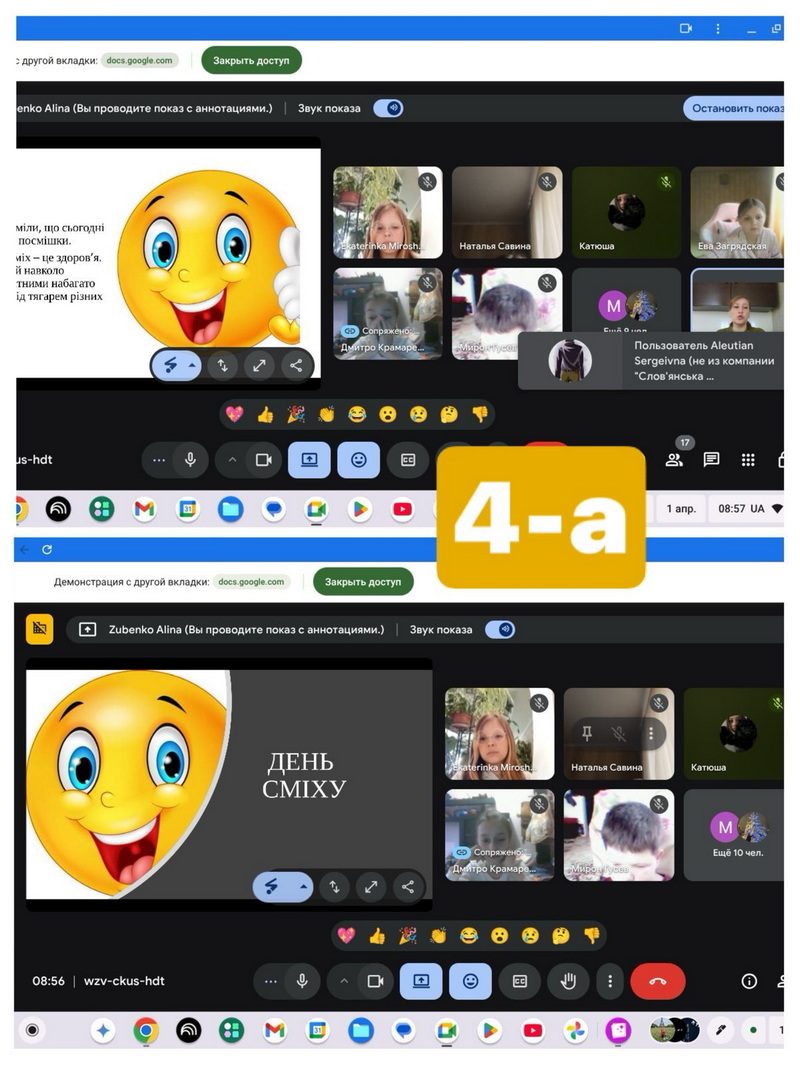The height and width of the screenshot is (1065, 800).
Task: Turn off camera in the lower meeting toolbar
Action: (375, 981)
